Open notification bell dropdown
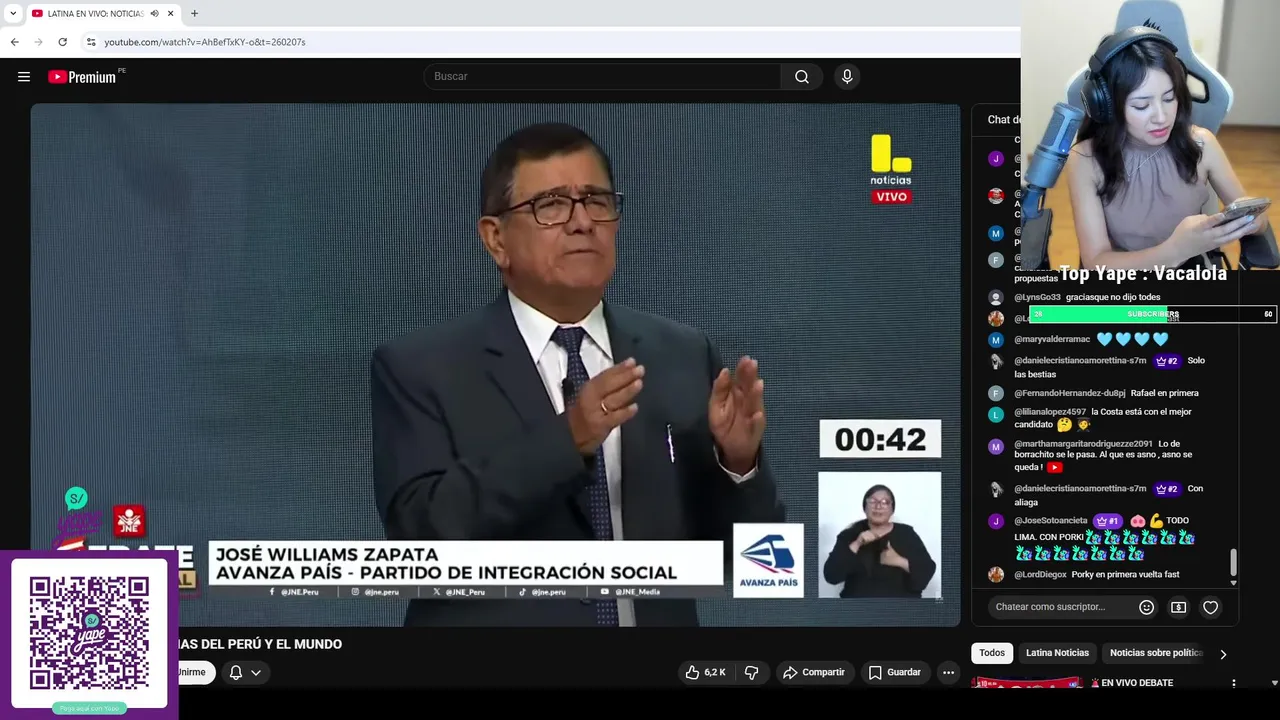The image size is (1280, 720). (x=245, y=672)
